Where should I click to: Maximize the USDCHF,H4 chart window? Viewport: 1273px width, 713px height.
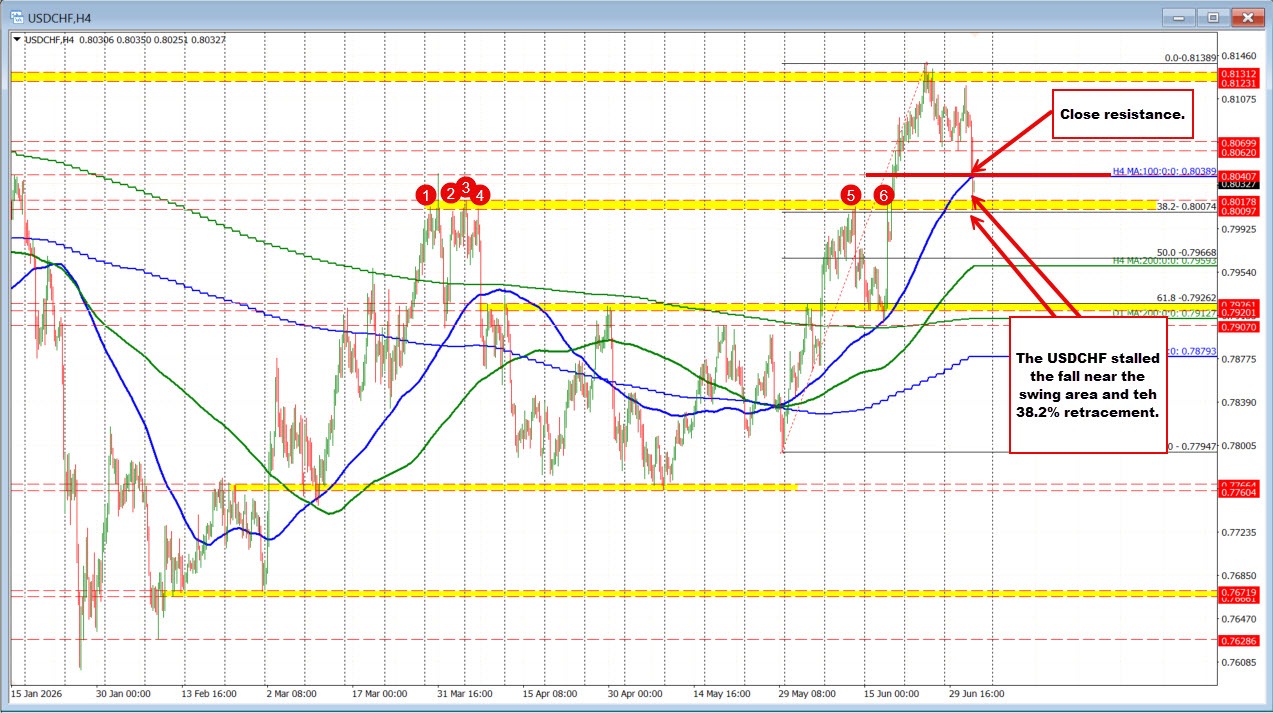pos(1212,16)
